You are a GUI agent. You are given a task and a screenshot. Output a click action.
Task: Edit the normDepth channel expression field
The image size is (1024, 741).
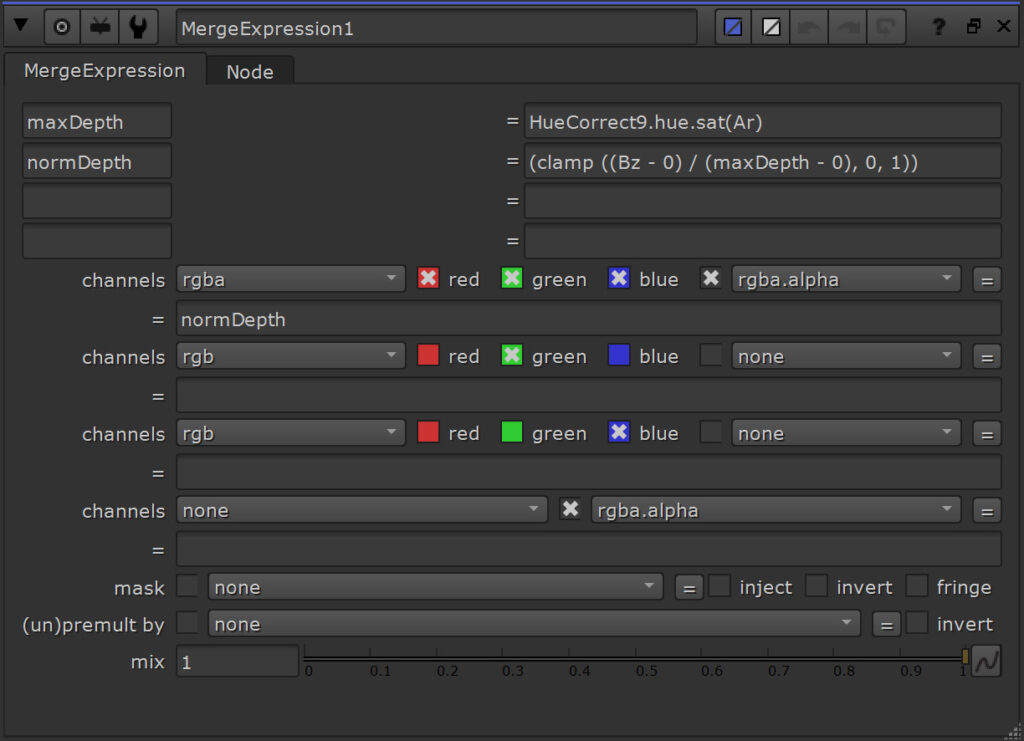click(588, 319)
